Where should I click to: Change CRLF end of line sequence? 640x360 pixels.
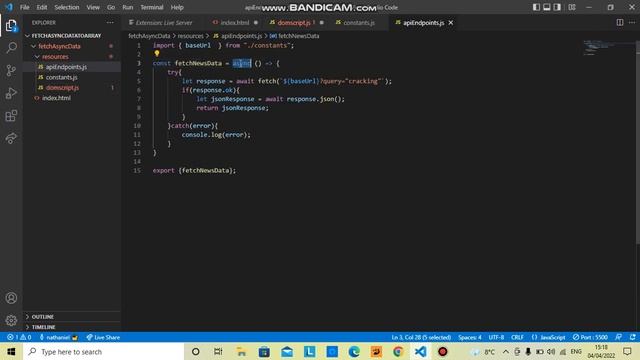pyautogui.click(x=517, y=338)
